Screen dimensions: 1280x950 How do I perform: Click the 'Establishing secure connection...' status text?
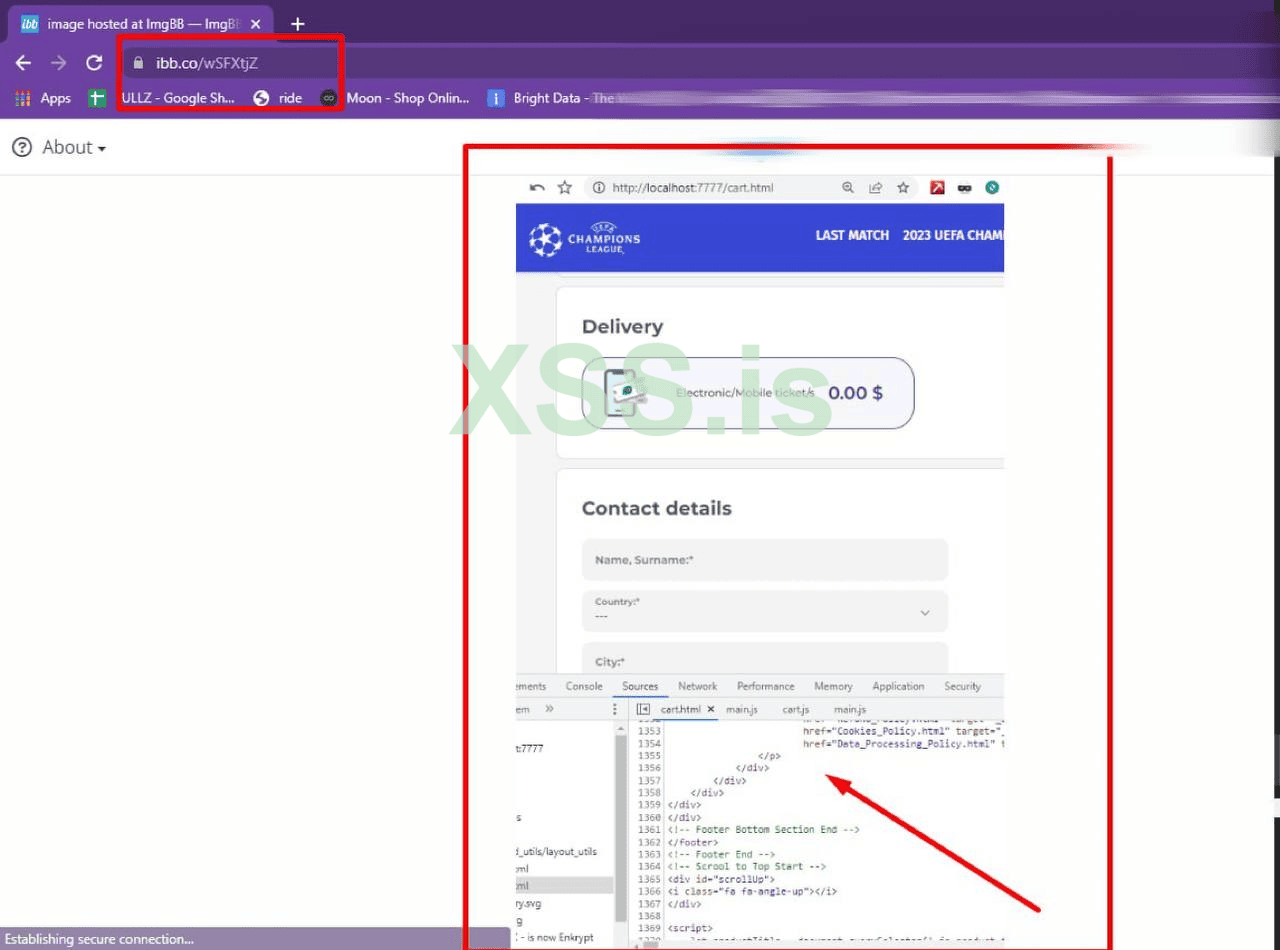click(100, 939)
